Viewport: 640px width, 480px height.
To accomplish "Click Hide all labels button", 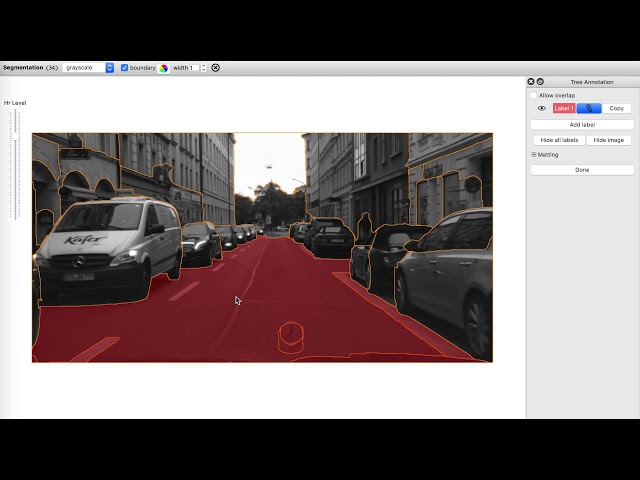I will pyautogui.click(x=559, y=140).
